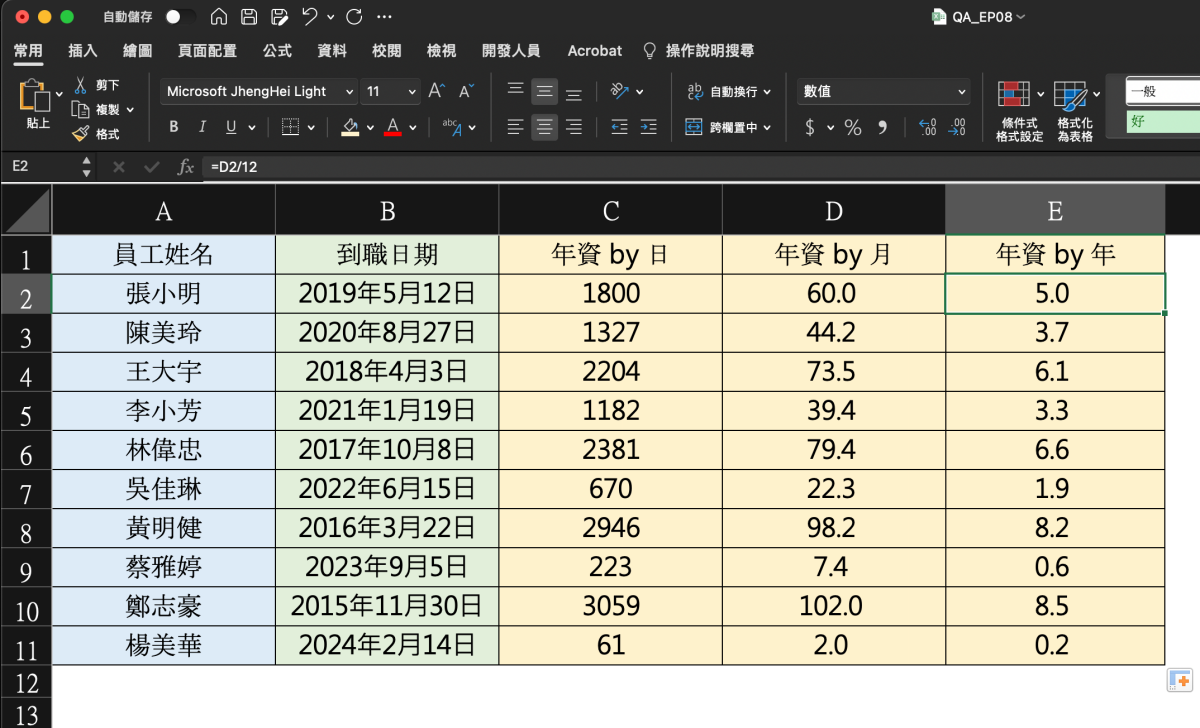The height and width of the screenshot is (728, 1200).
Task: Toggle the AutoSave (自動儲存) switch
Action: 180,17
